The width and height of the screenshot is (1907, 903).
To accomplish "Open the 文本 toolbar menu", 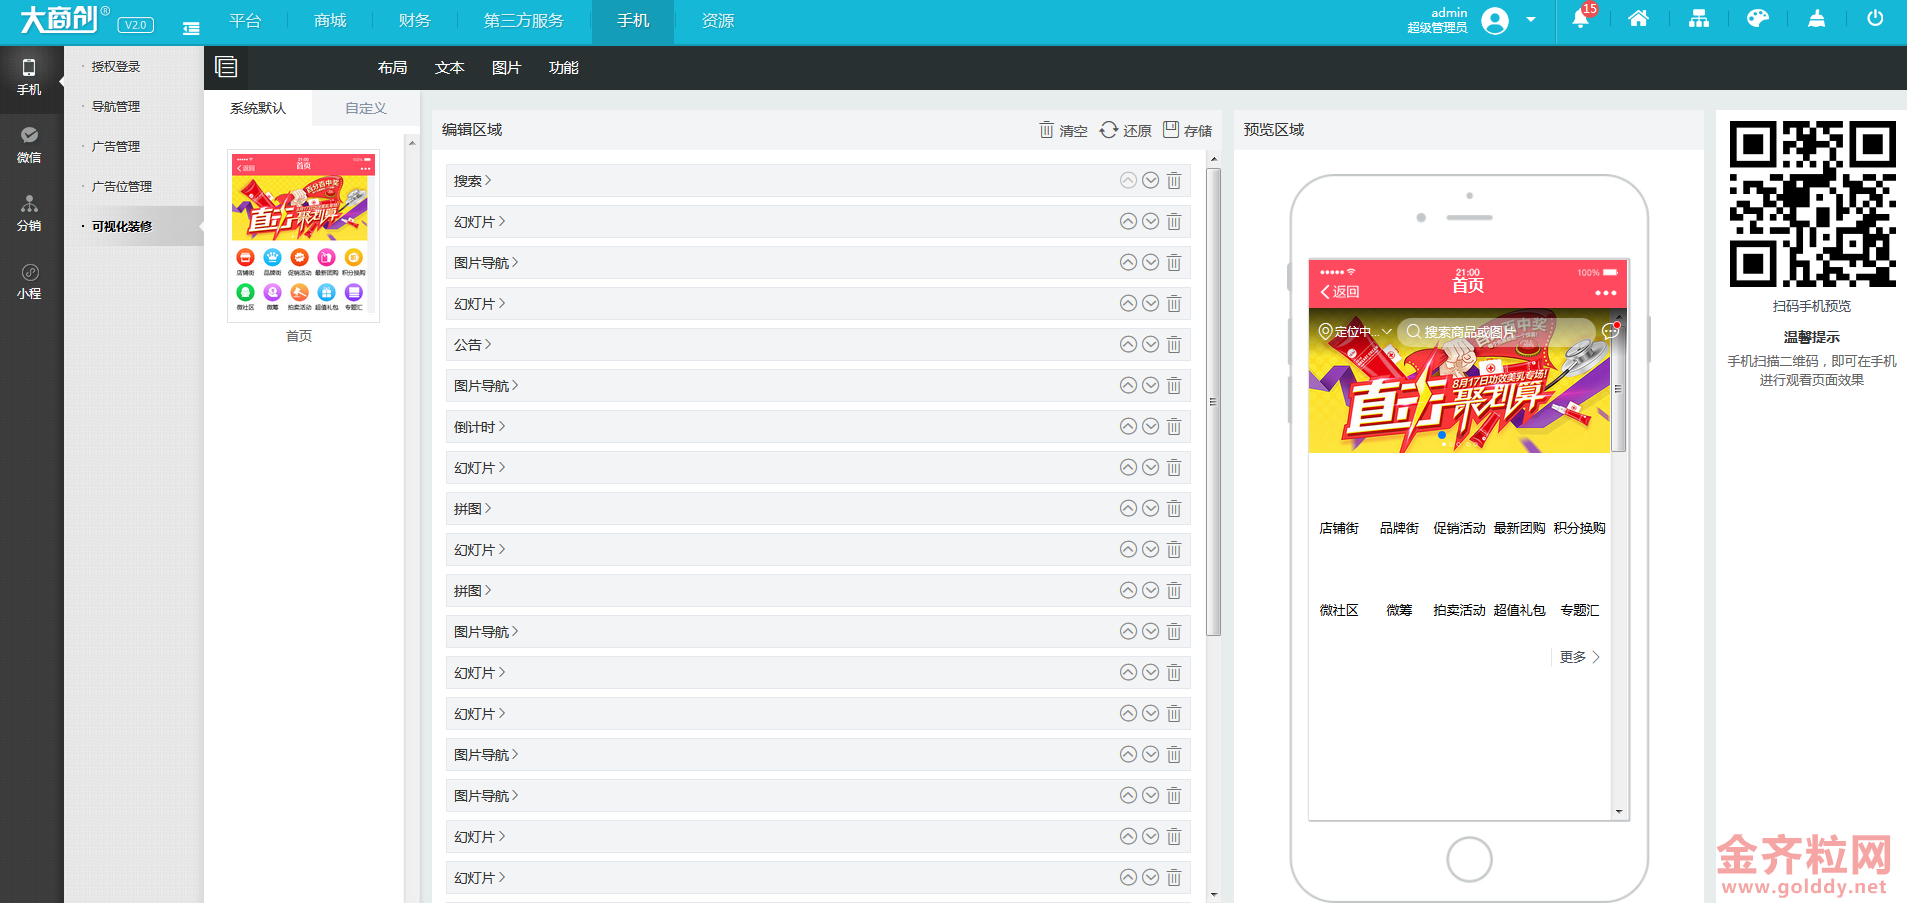I will pos(450,68).
